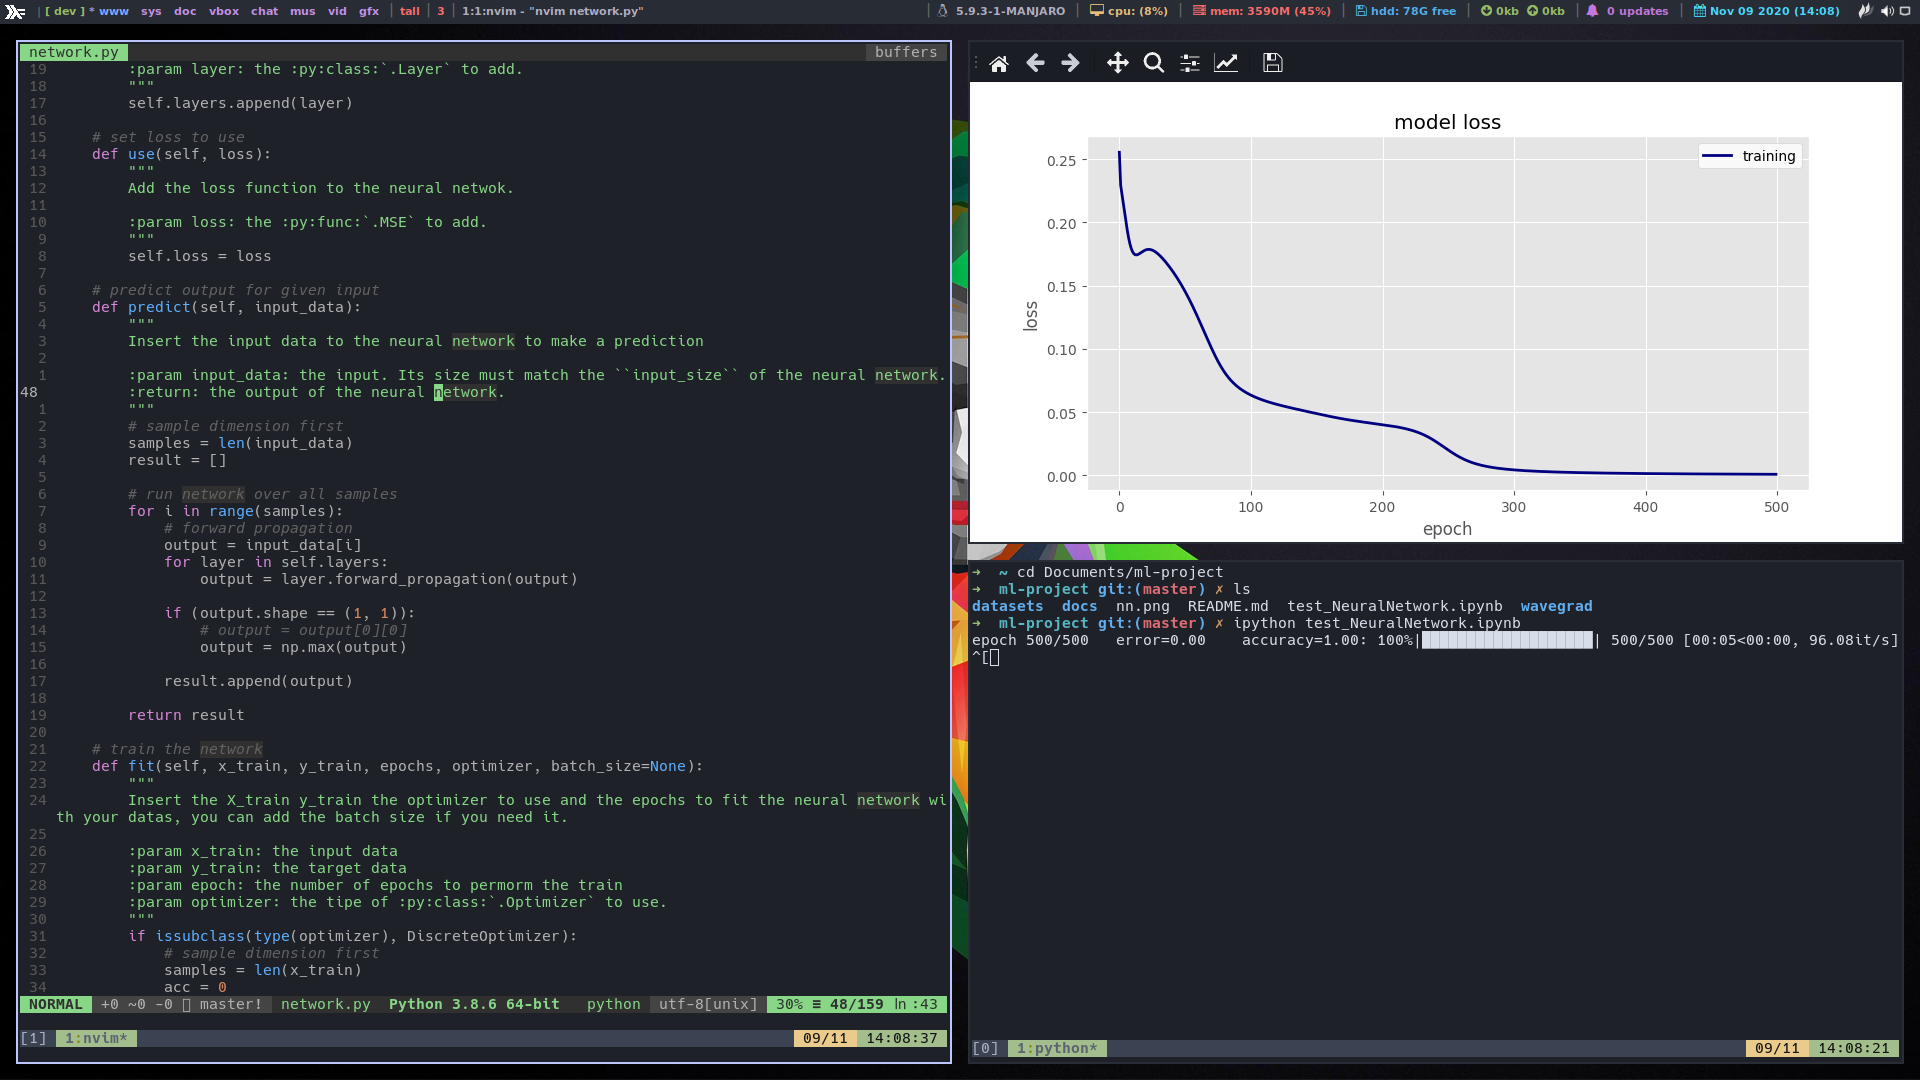Click the matplotlib Home reset view icon
Screen dimensions: 1920x1080
[998, 63]
